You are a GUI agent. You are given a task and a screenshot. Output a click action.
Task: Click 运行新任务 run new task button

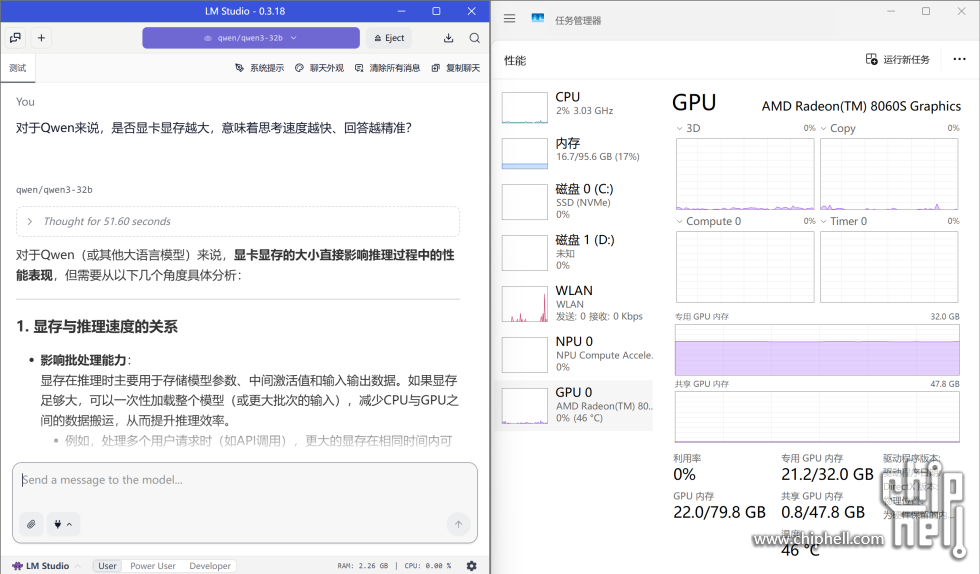coord(898,59)
